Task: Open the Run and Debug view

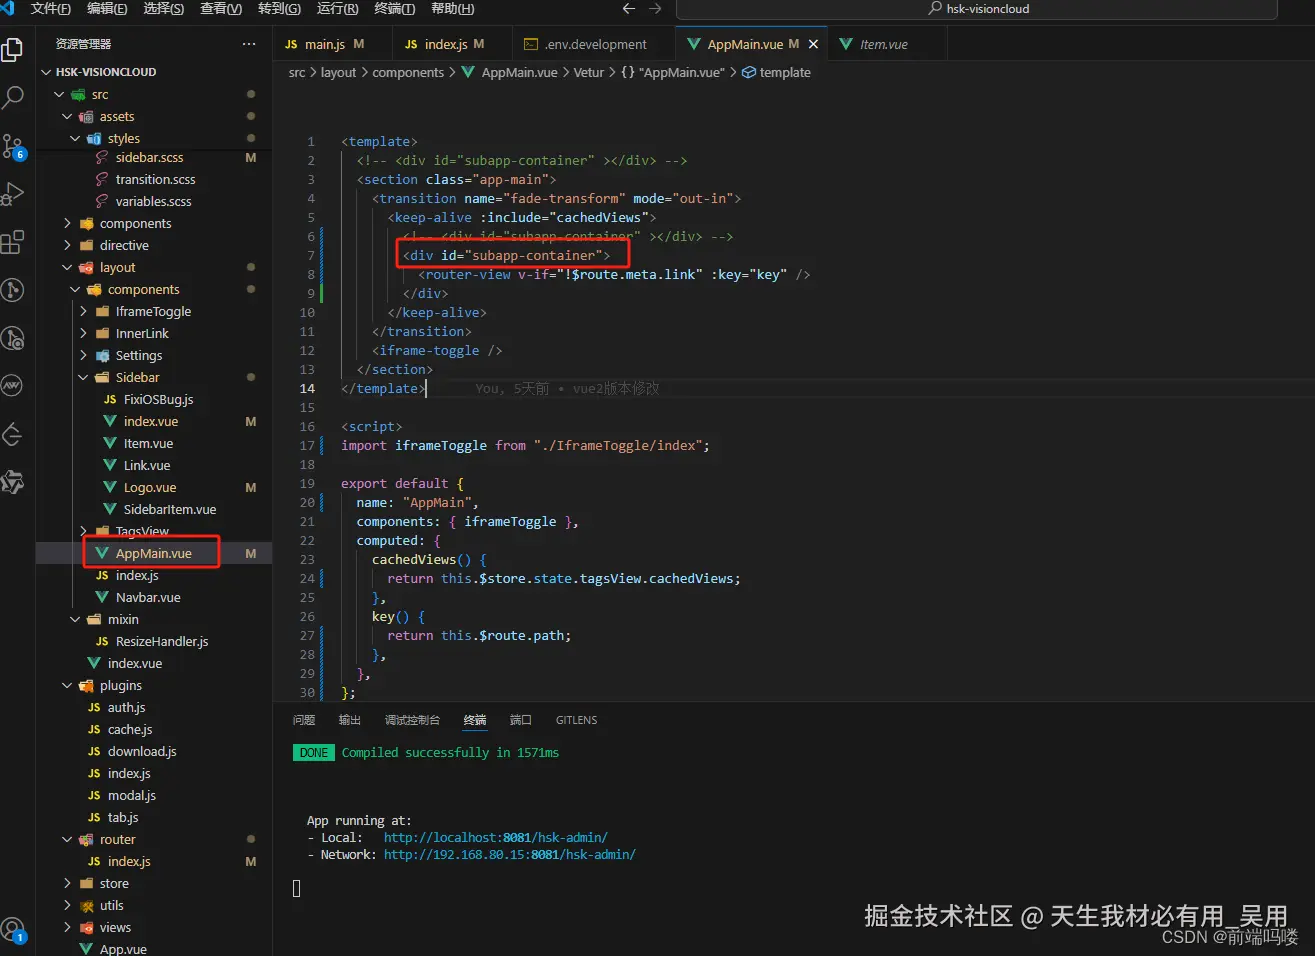Action: click(x=13, y=194)
